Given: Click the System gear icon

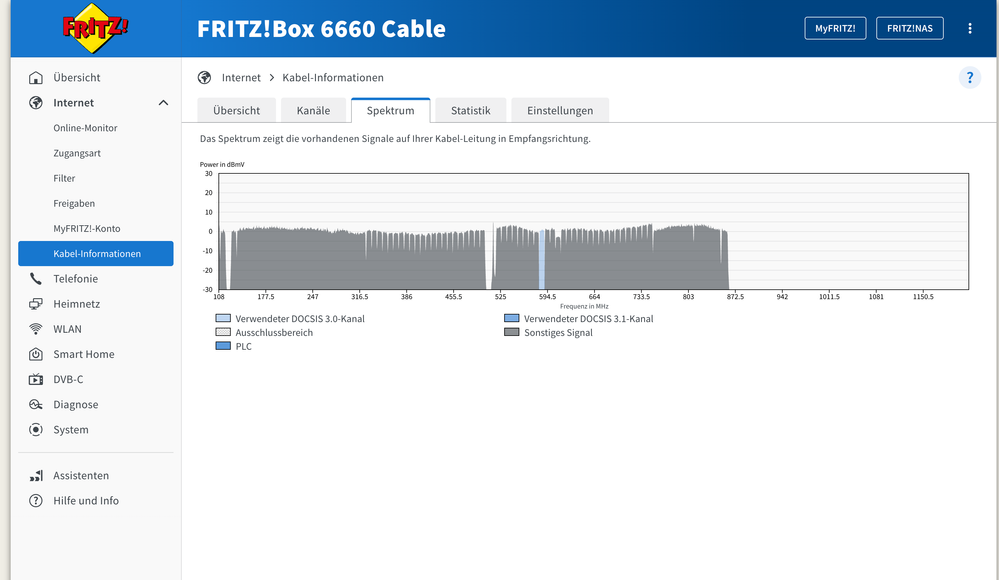Looking at the screenshot, I should (36, 430).
